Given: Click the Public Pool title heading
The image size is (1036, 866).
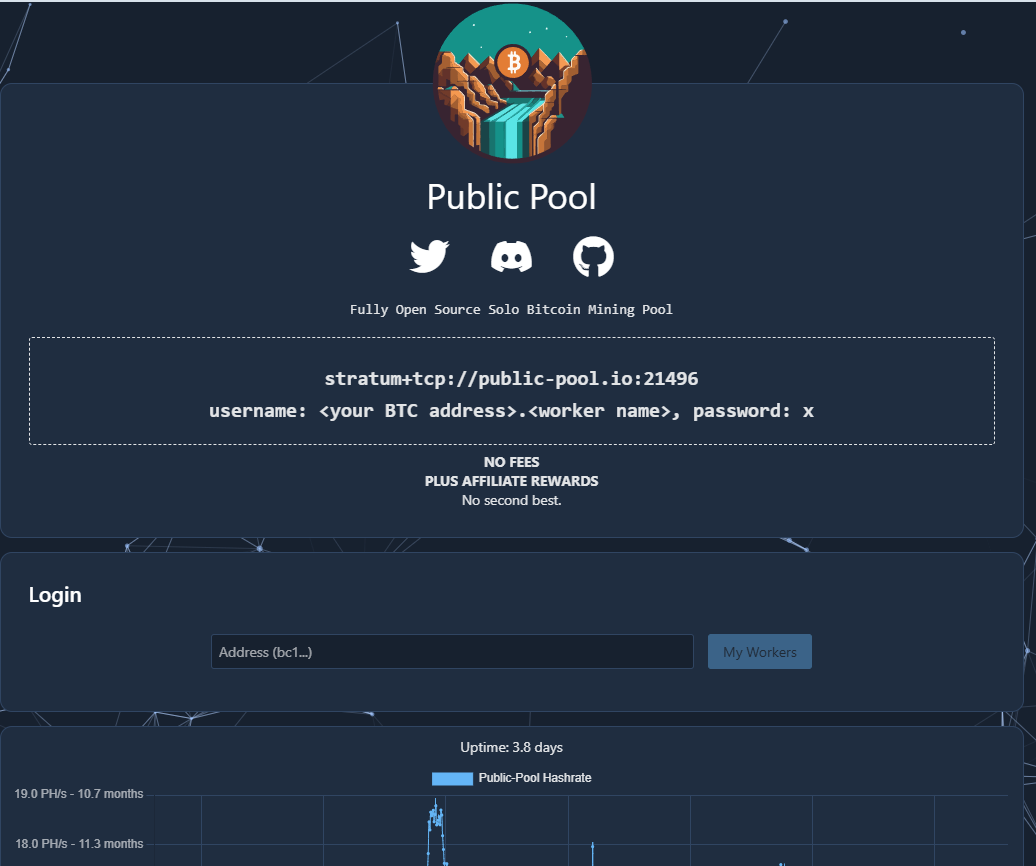Looking at the screenshot, I should pos(511,197).
